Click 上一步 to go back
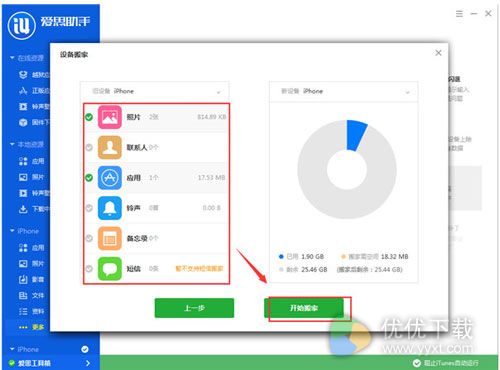This screenshot has height=370, width=500. click(x=194, y=308)
